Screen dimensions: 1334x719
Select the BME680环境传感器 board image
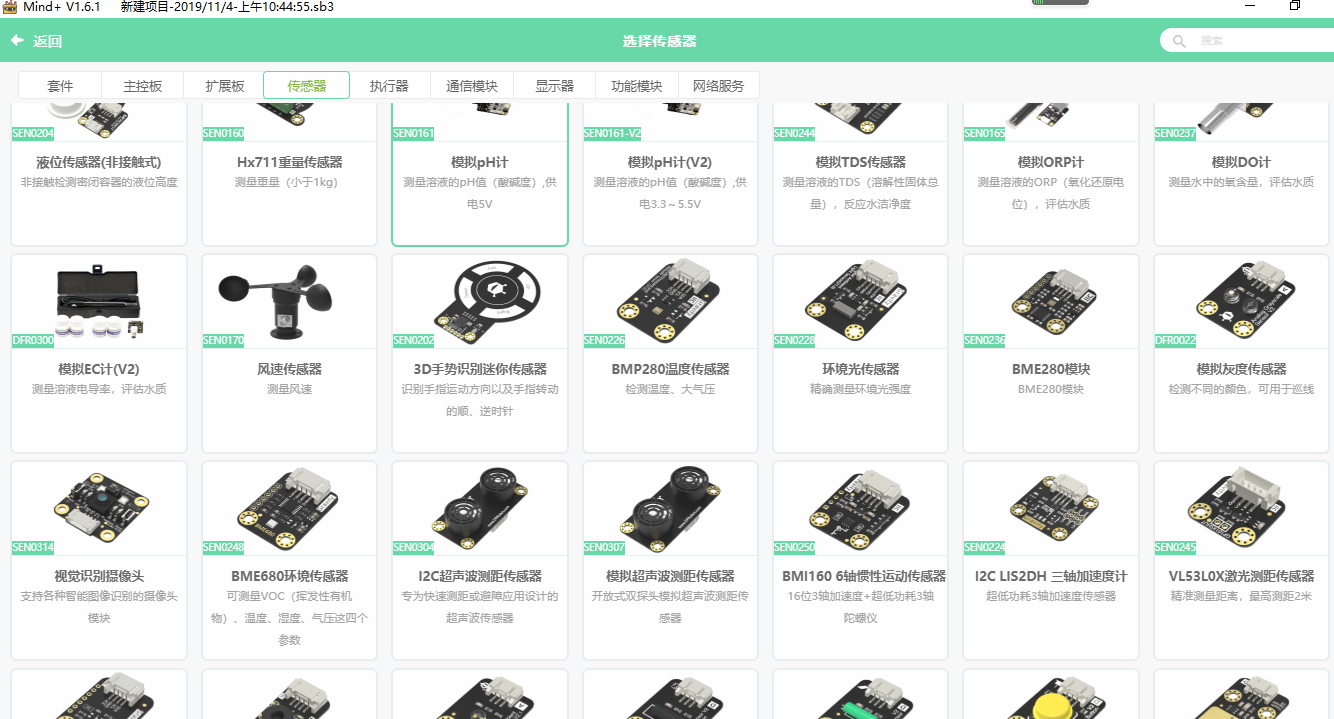(289, 510)
